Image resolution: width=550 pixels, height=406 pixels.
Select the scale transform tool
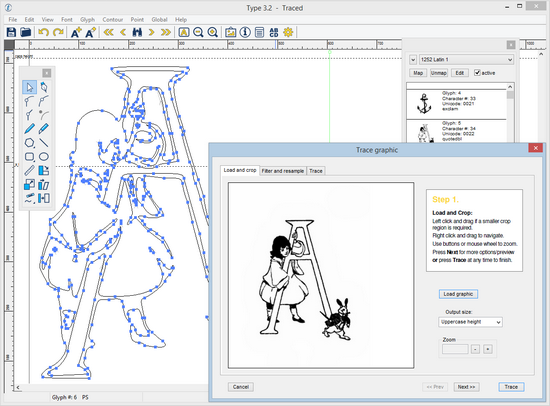coord(29,185)
